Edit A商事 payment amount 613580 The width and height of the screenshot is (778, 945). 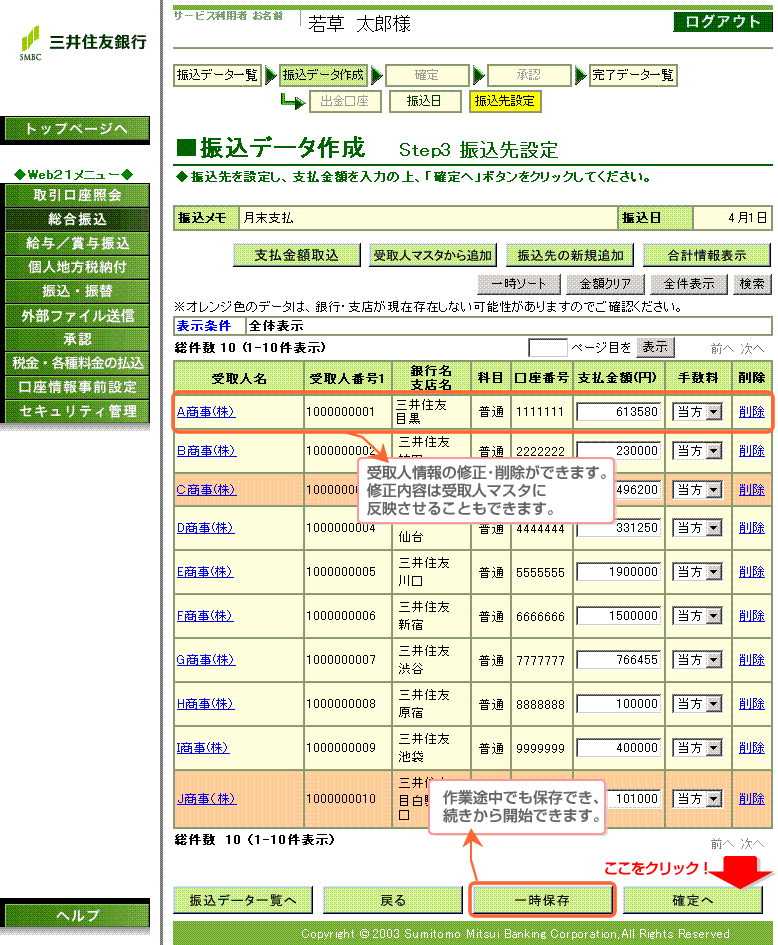coord(619,412)
